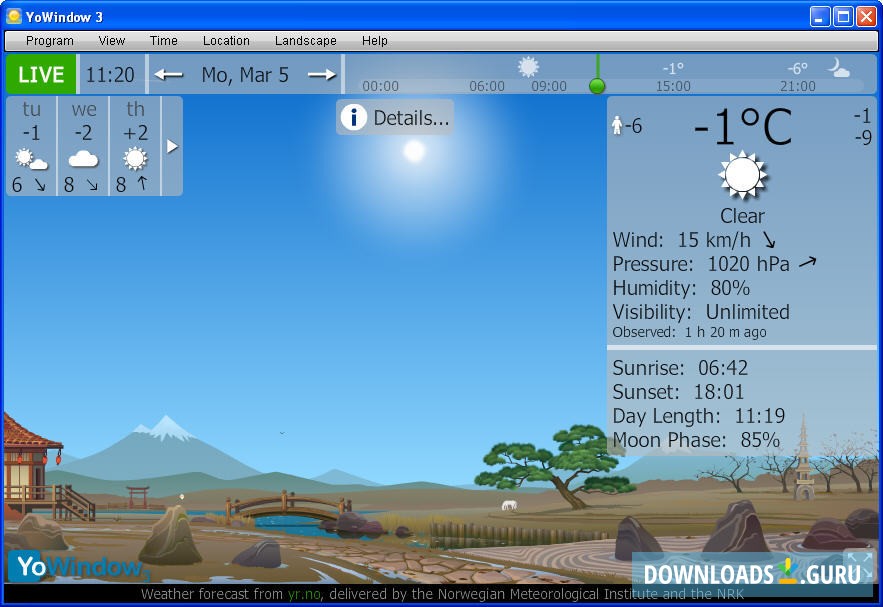The image size is (883, 607).
Task: Click the YoWindow title bar app icon
Action: [x=14, y=16]
